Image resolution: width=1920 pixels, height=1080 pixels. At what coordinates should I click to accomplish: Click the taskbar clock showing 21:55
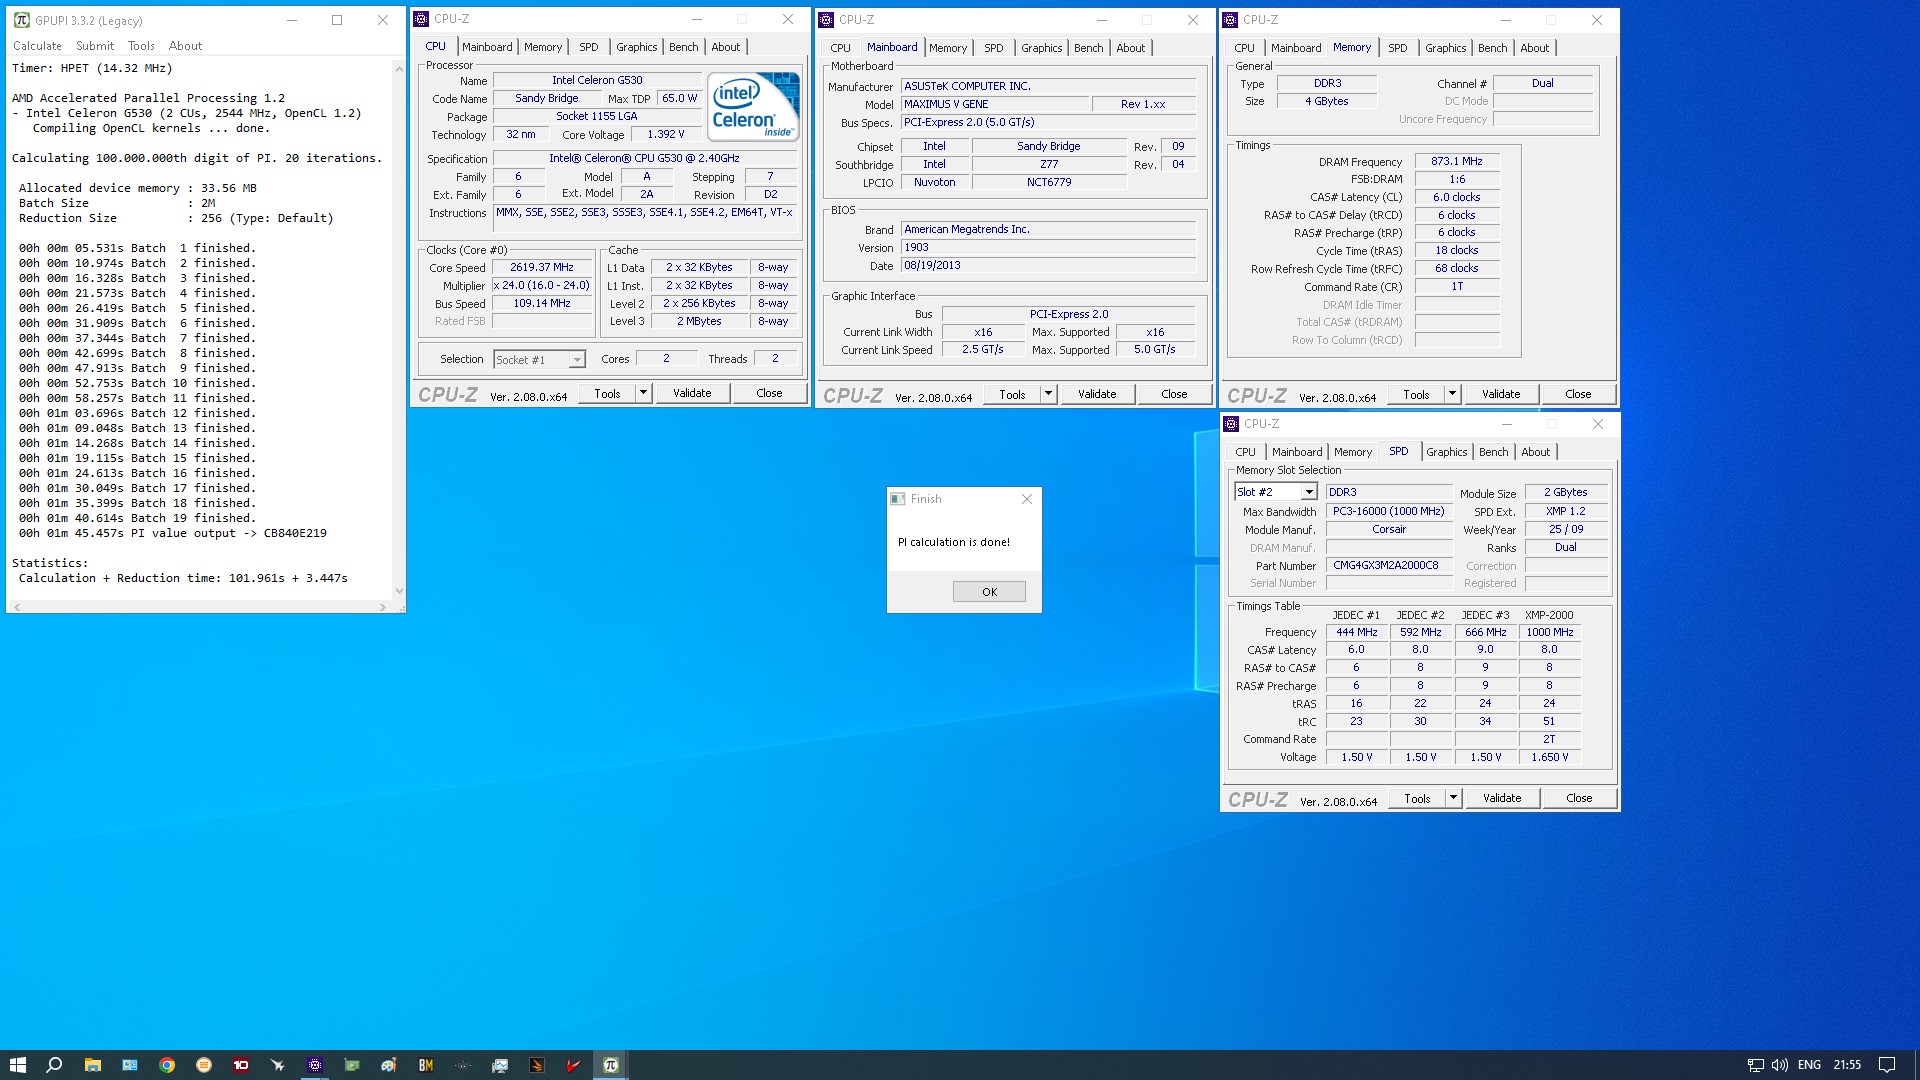[x=1847, y=1065]
